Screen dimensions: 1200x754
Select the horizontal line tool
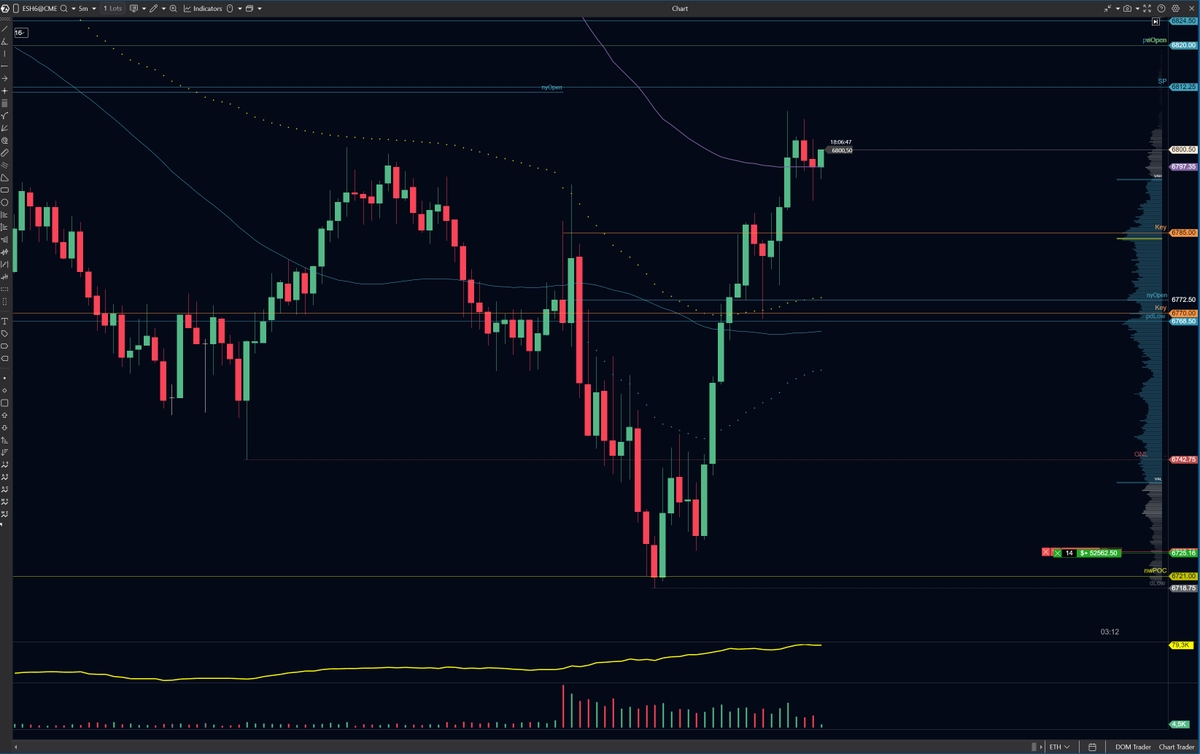pyautogui.click(x=5, y=66)
